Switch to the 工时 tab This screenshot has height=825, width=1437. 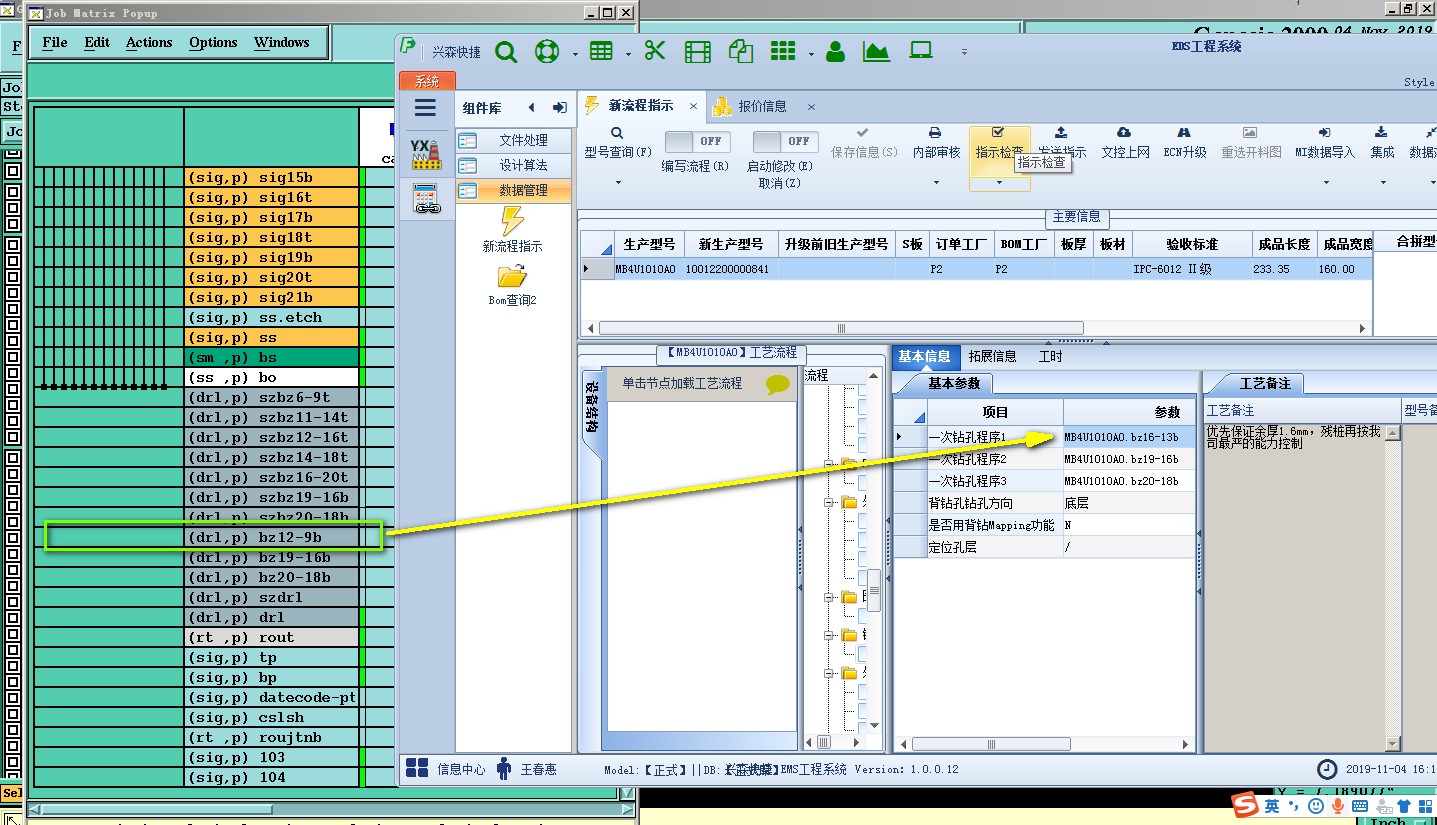tap(1050, 356)
